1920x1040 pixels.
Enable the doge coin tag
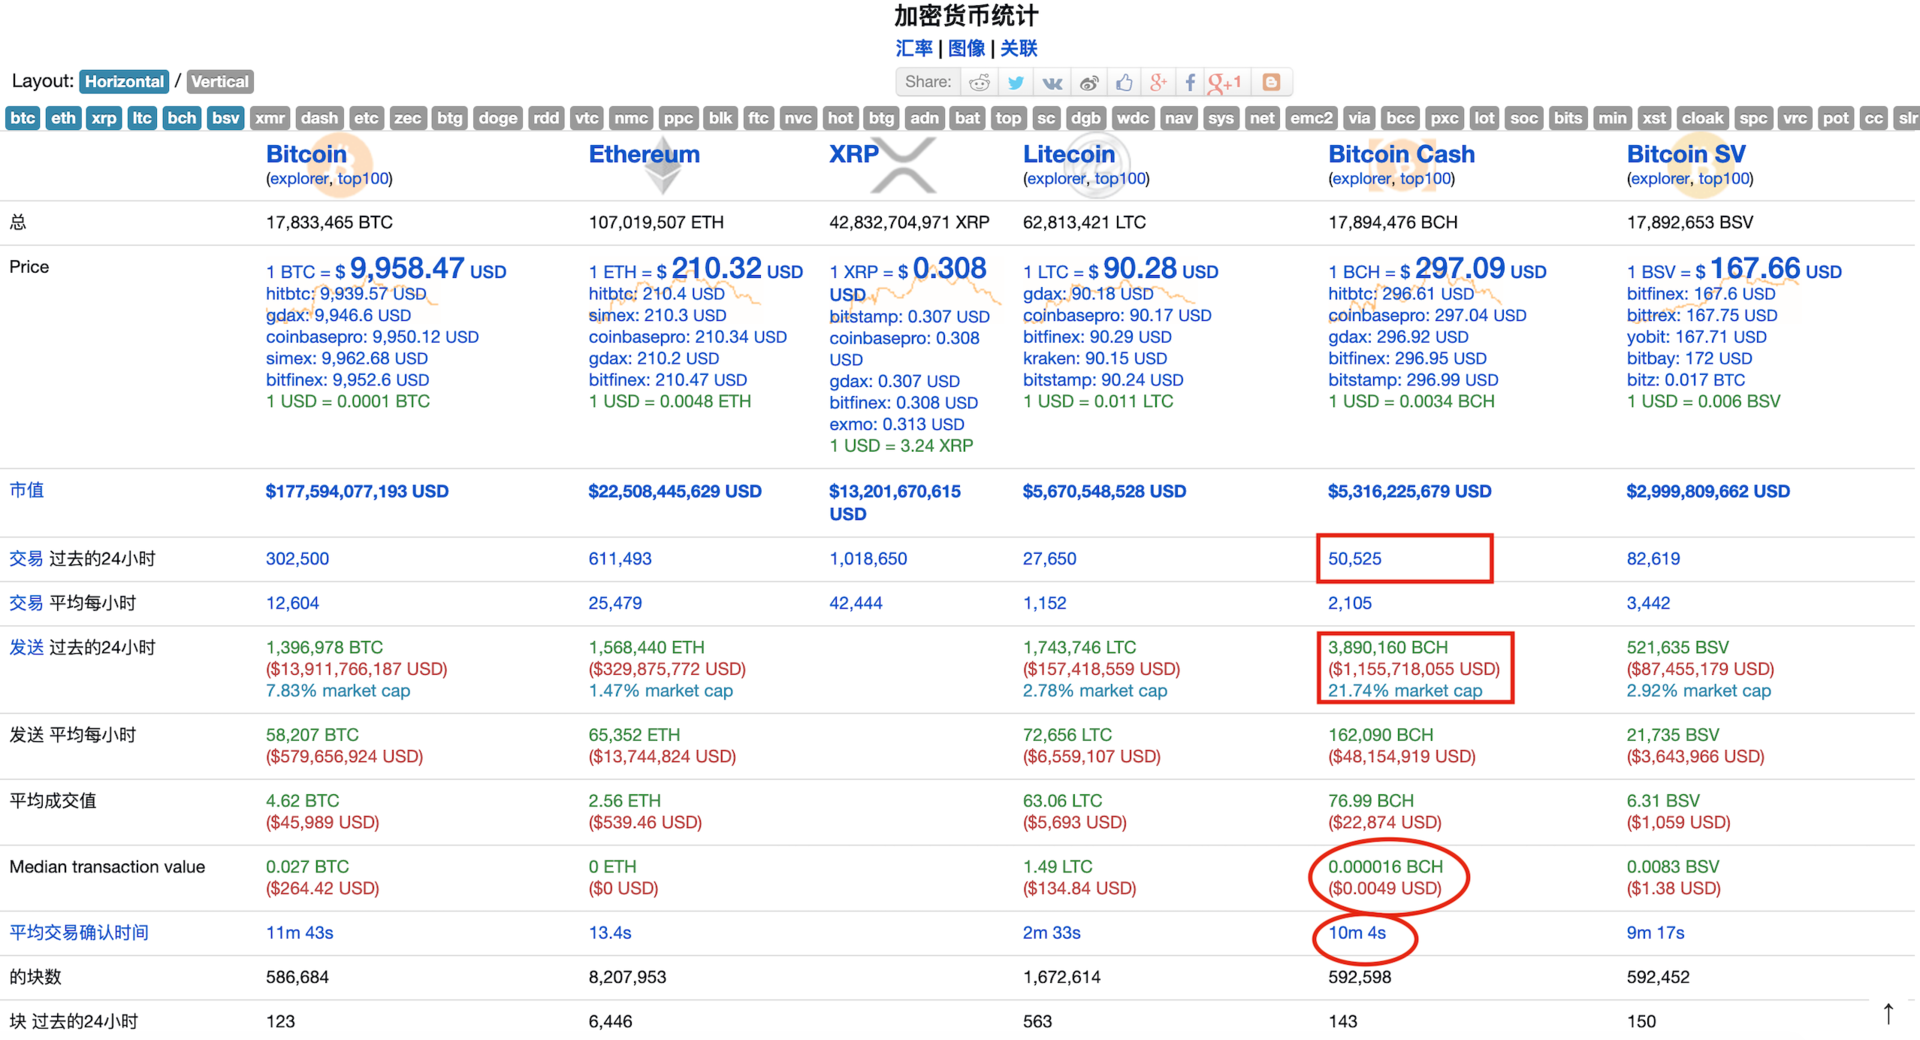[x=497, y=118]
